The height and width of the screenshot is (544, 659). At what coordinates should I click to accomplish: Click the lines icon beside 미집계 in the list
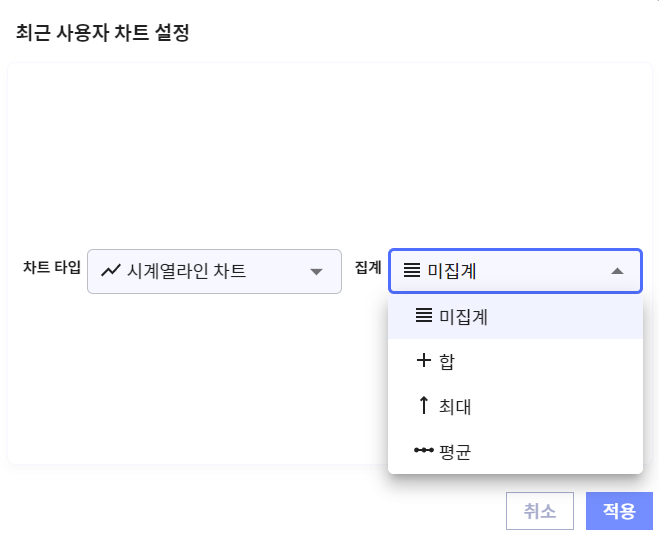tap(423, 316)
